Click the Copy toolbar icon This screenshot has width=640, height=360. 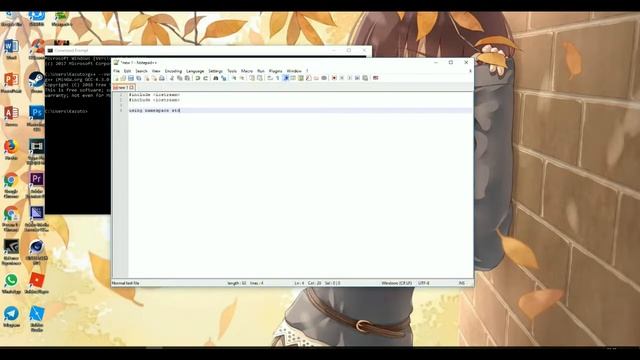click(180, 78)
